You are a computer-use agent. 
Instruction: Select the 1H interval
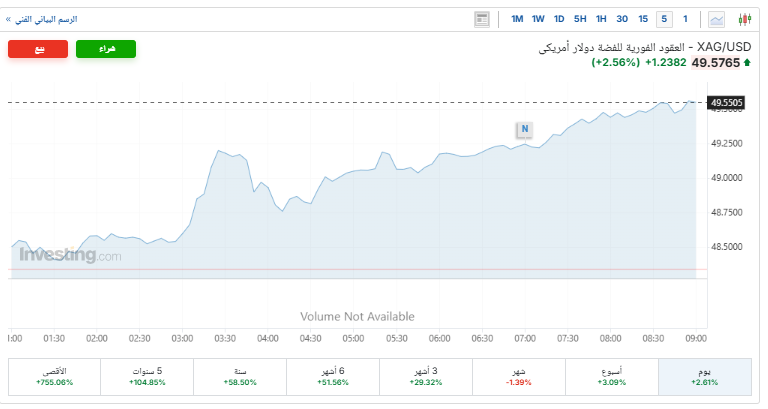pos(601,19)
